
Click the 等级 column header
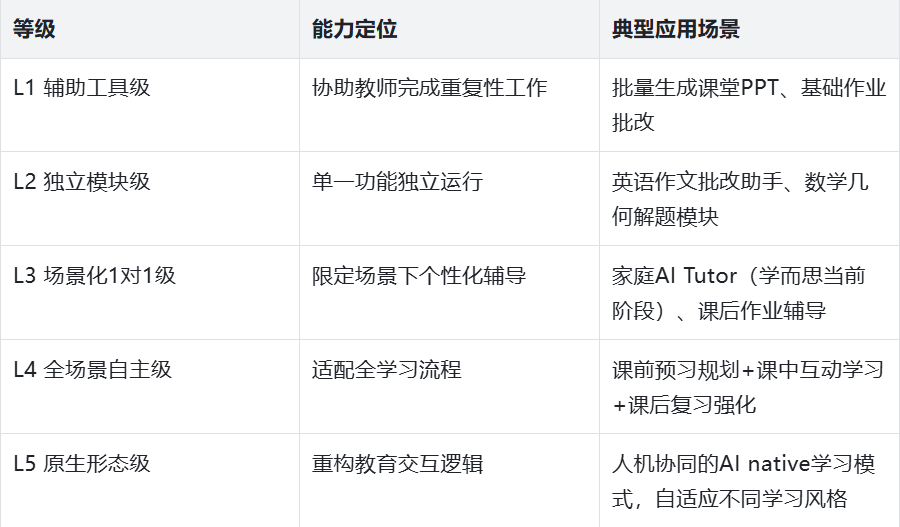pyautogui.click(x=34, y=29)
